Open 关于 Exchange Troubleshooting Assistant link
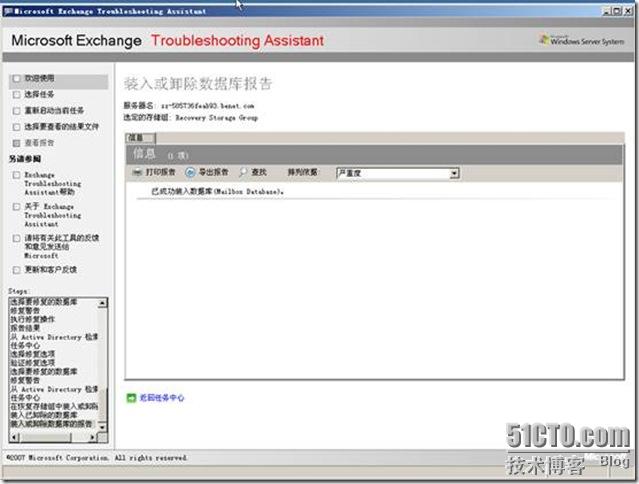 point(53,215)
